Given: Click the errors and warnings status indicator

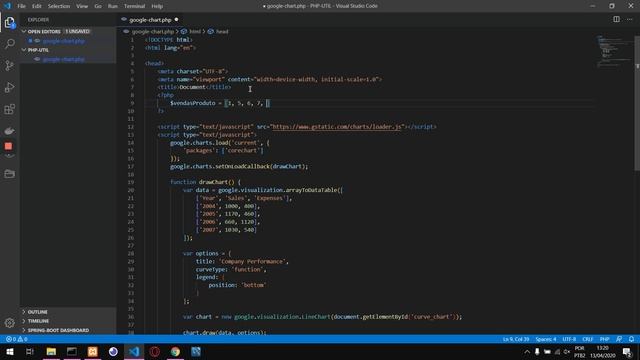Looking at the screenshot, I should pyautogui.click(x=17, y=339).
